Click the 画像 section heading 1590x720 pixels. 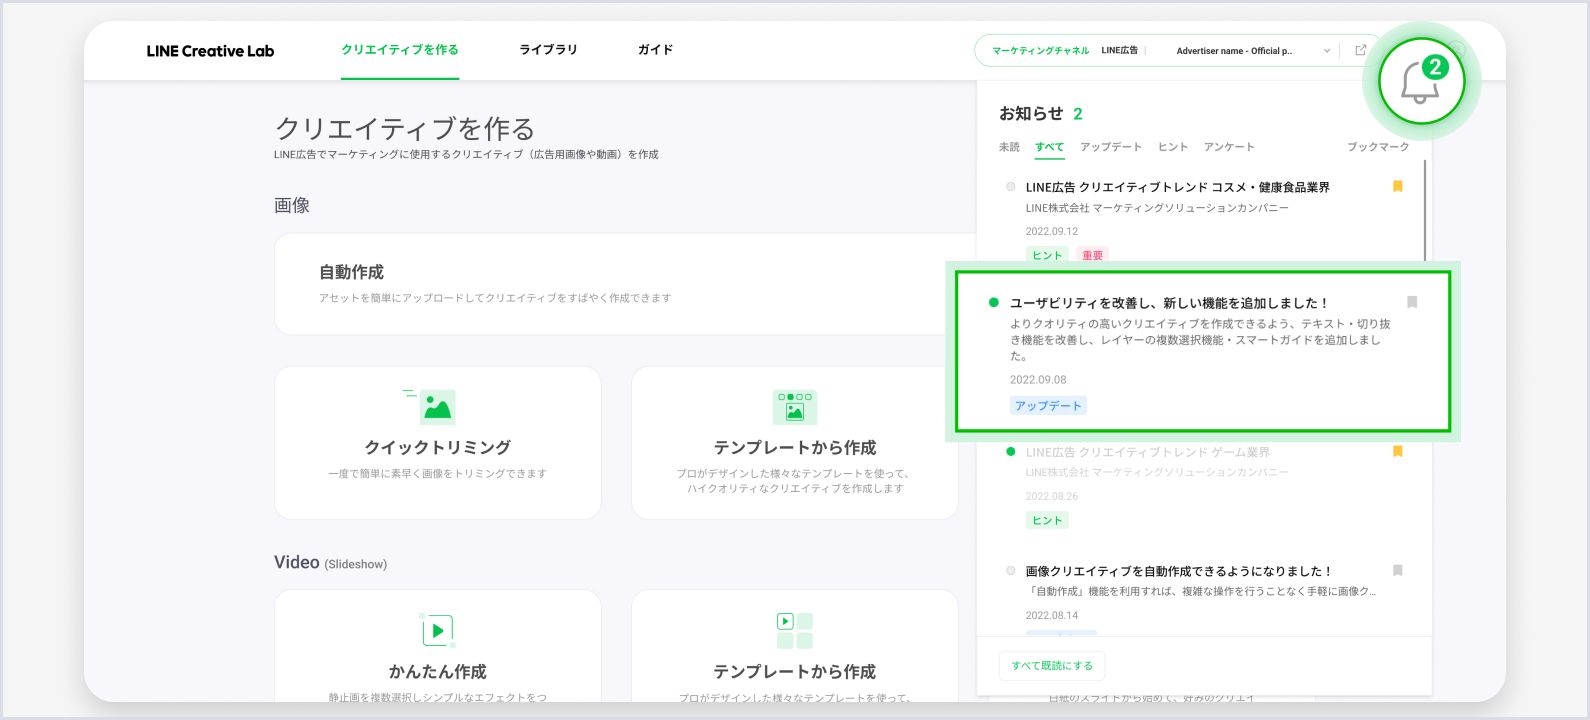[x=292, y=205]
